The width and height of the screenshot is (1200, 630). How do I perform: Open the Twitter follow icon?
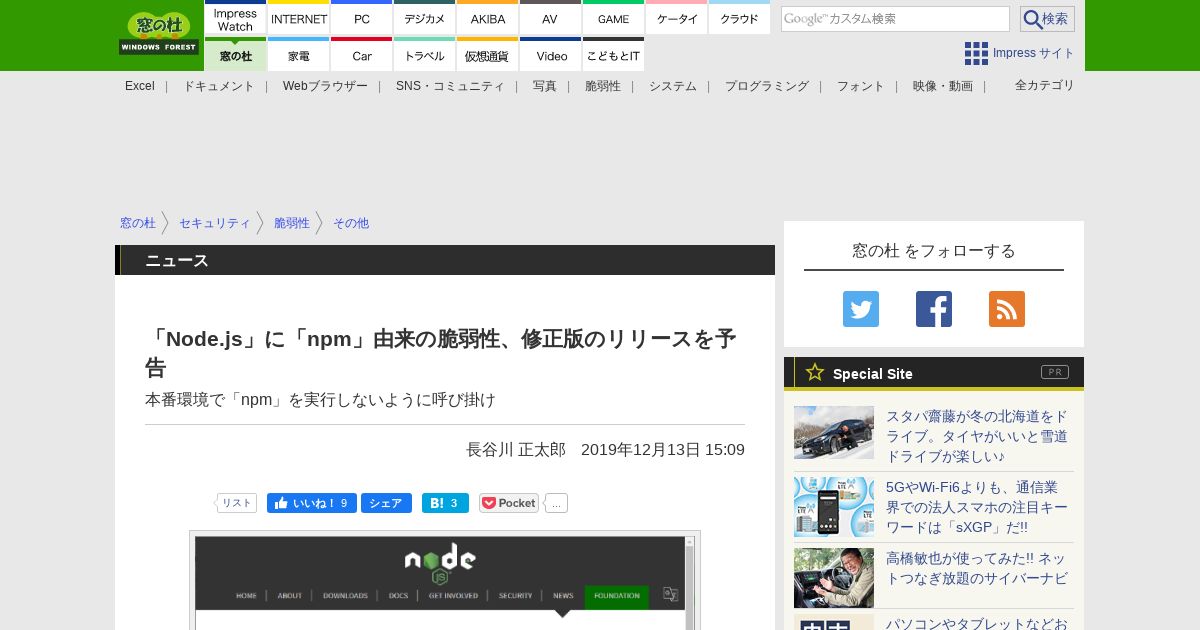[861, 309]
